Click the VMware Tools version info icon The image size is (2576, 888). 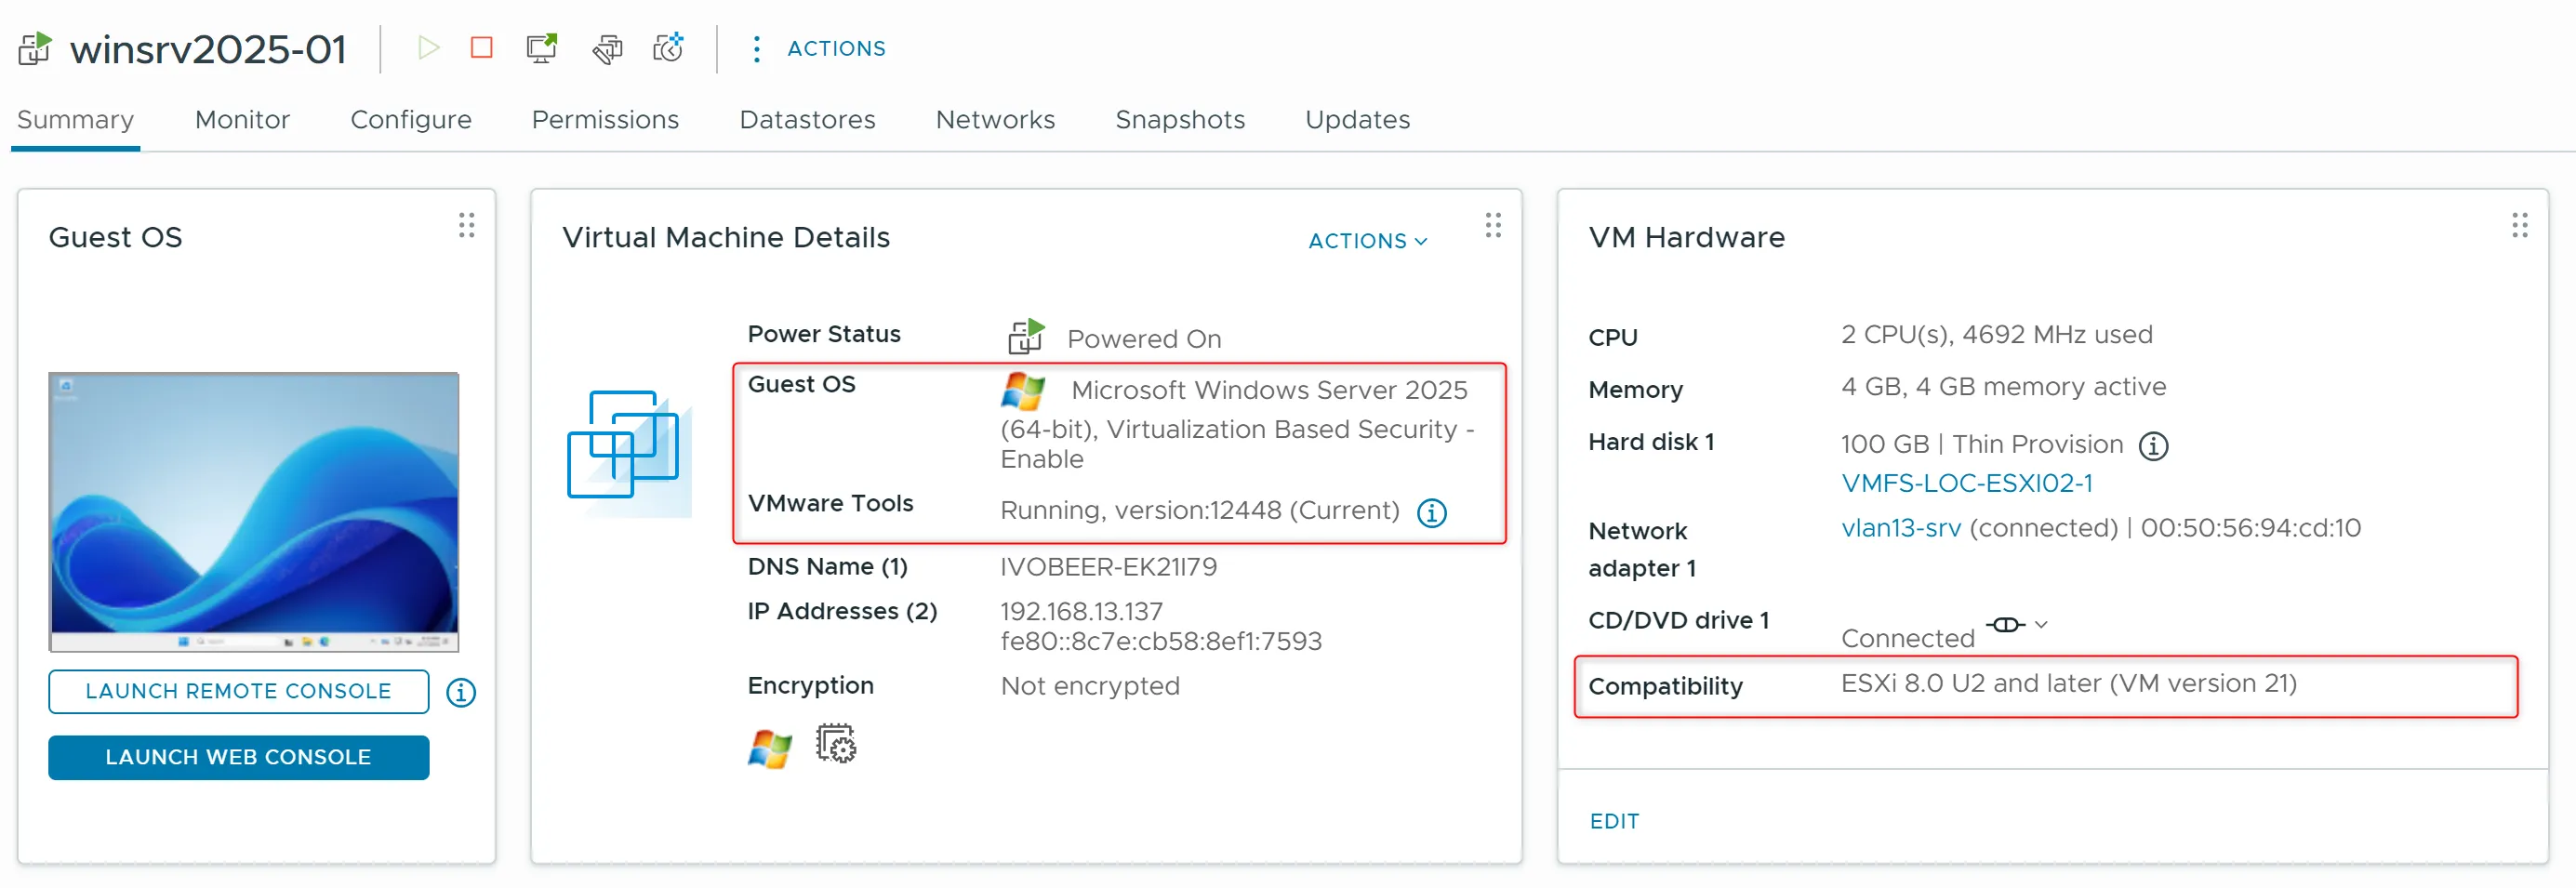pos(1432,512)
